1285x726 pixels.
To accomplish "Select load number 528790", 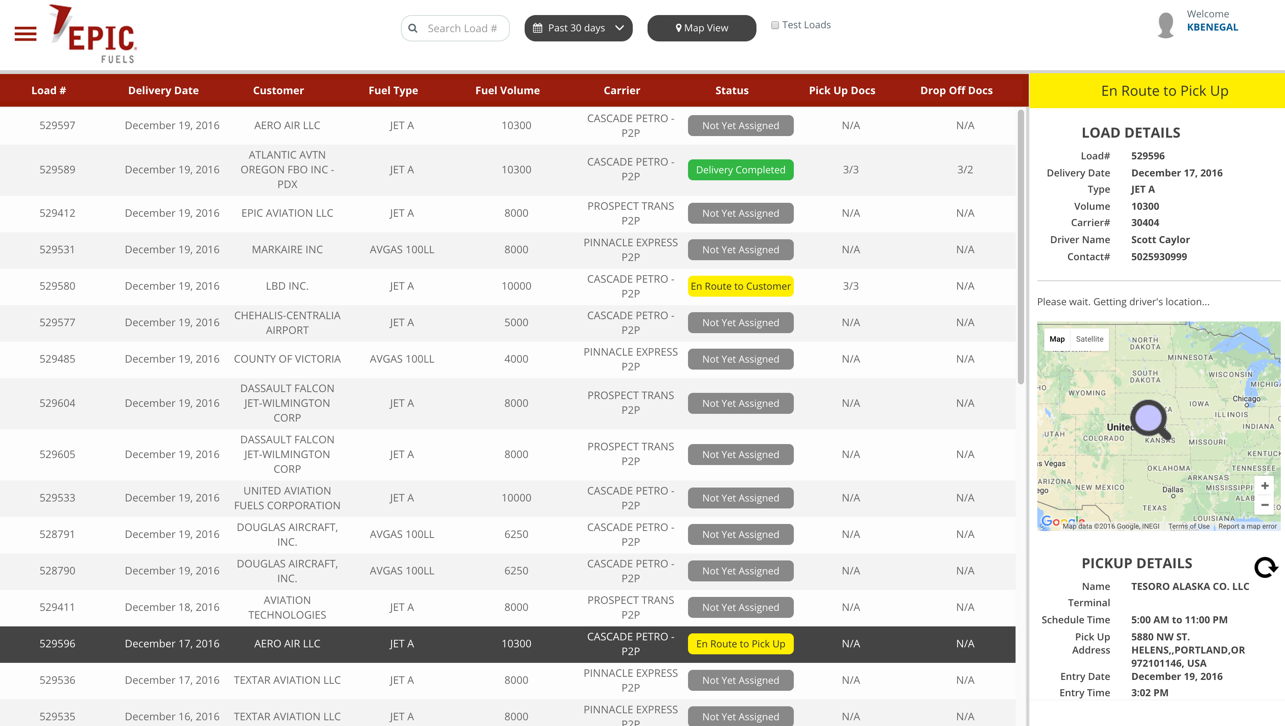I will click(x=57, y=571).
